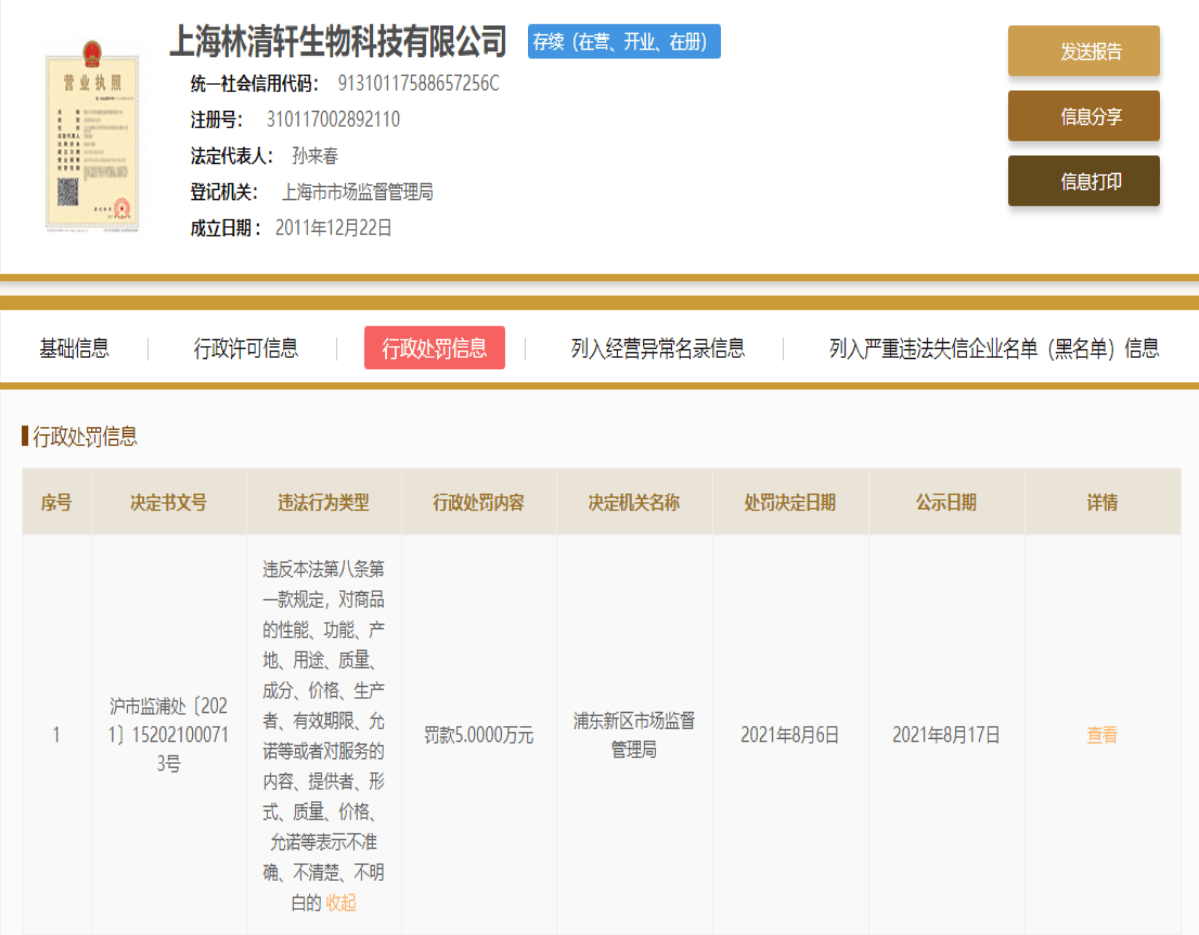Click the 存续 company status badge
The width and height of the screenshot is (1199, 935).
coord(624,42)
